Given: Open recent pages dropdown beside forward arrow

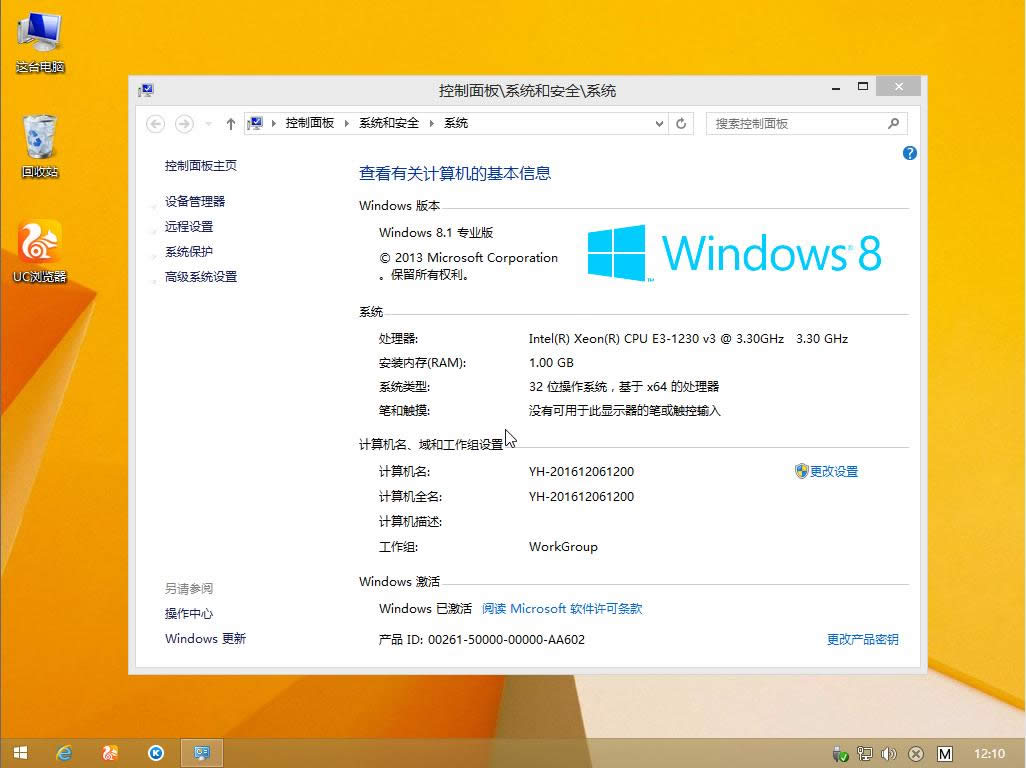Looking at the screenshot, I should [208, 122].
